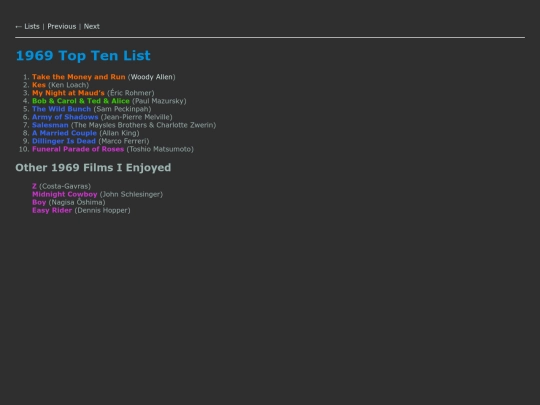Viewport: 540px width, 405px height.
Task: Open Army of Shadows link
Action: (x=65, y=117)
